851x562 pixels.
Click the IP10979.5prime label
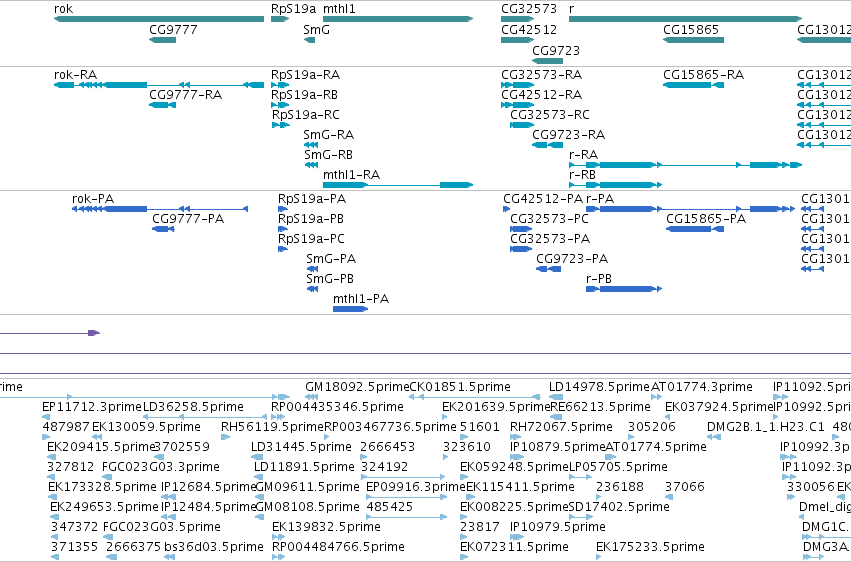tap(558, 527)
